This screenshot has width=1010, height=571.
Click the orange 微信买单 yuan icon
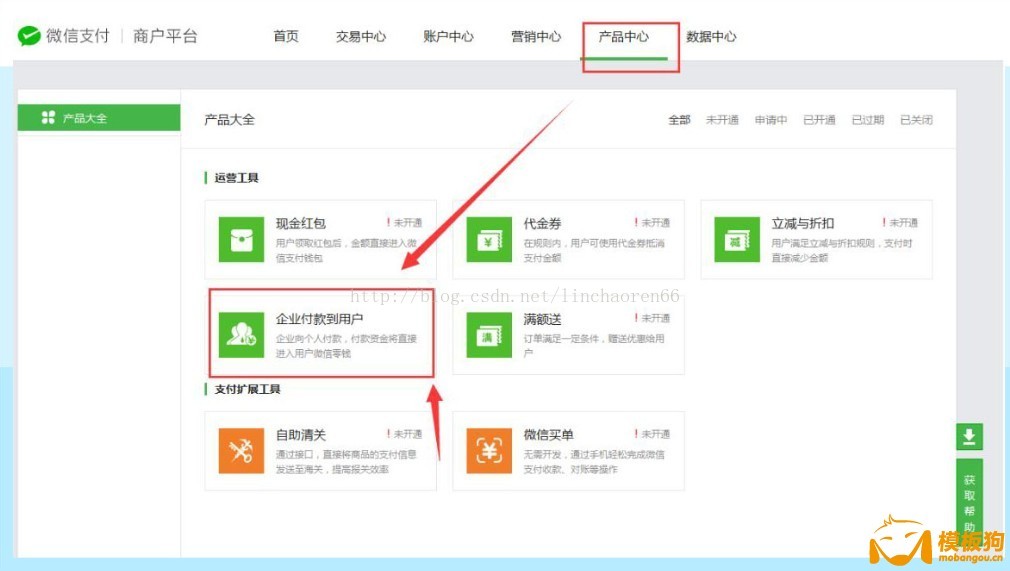(489, 450)
